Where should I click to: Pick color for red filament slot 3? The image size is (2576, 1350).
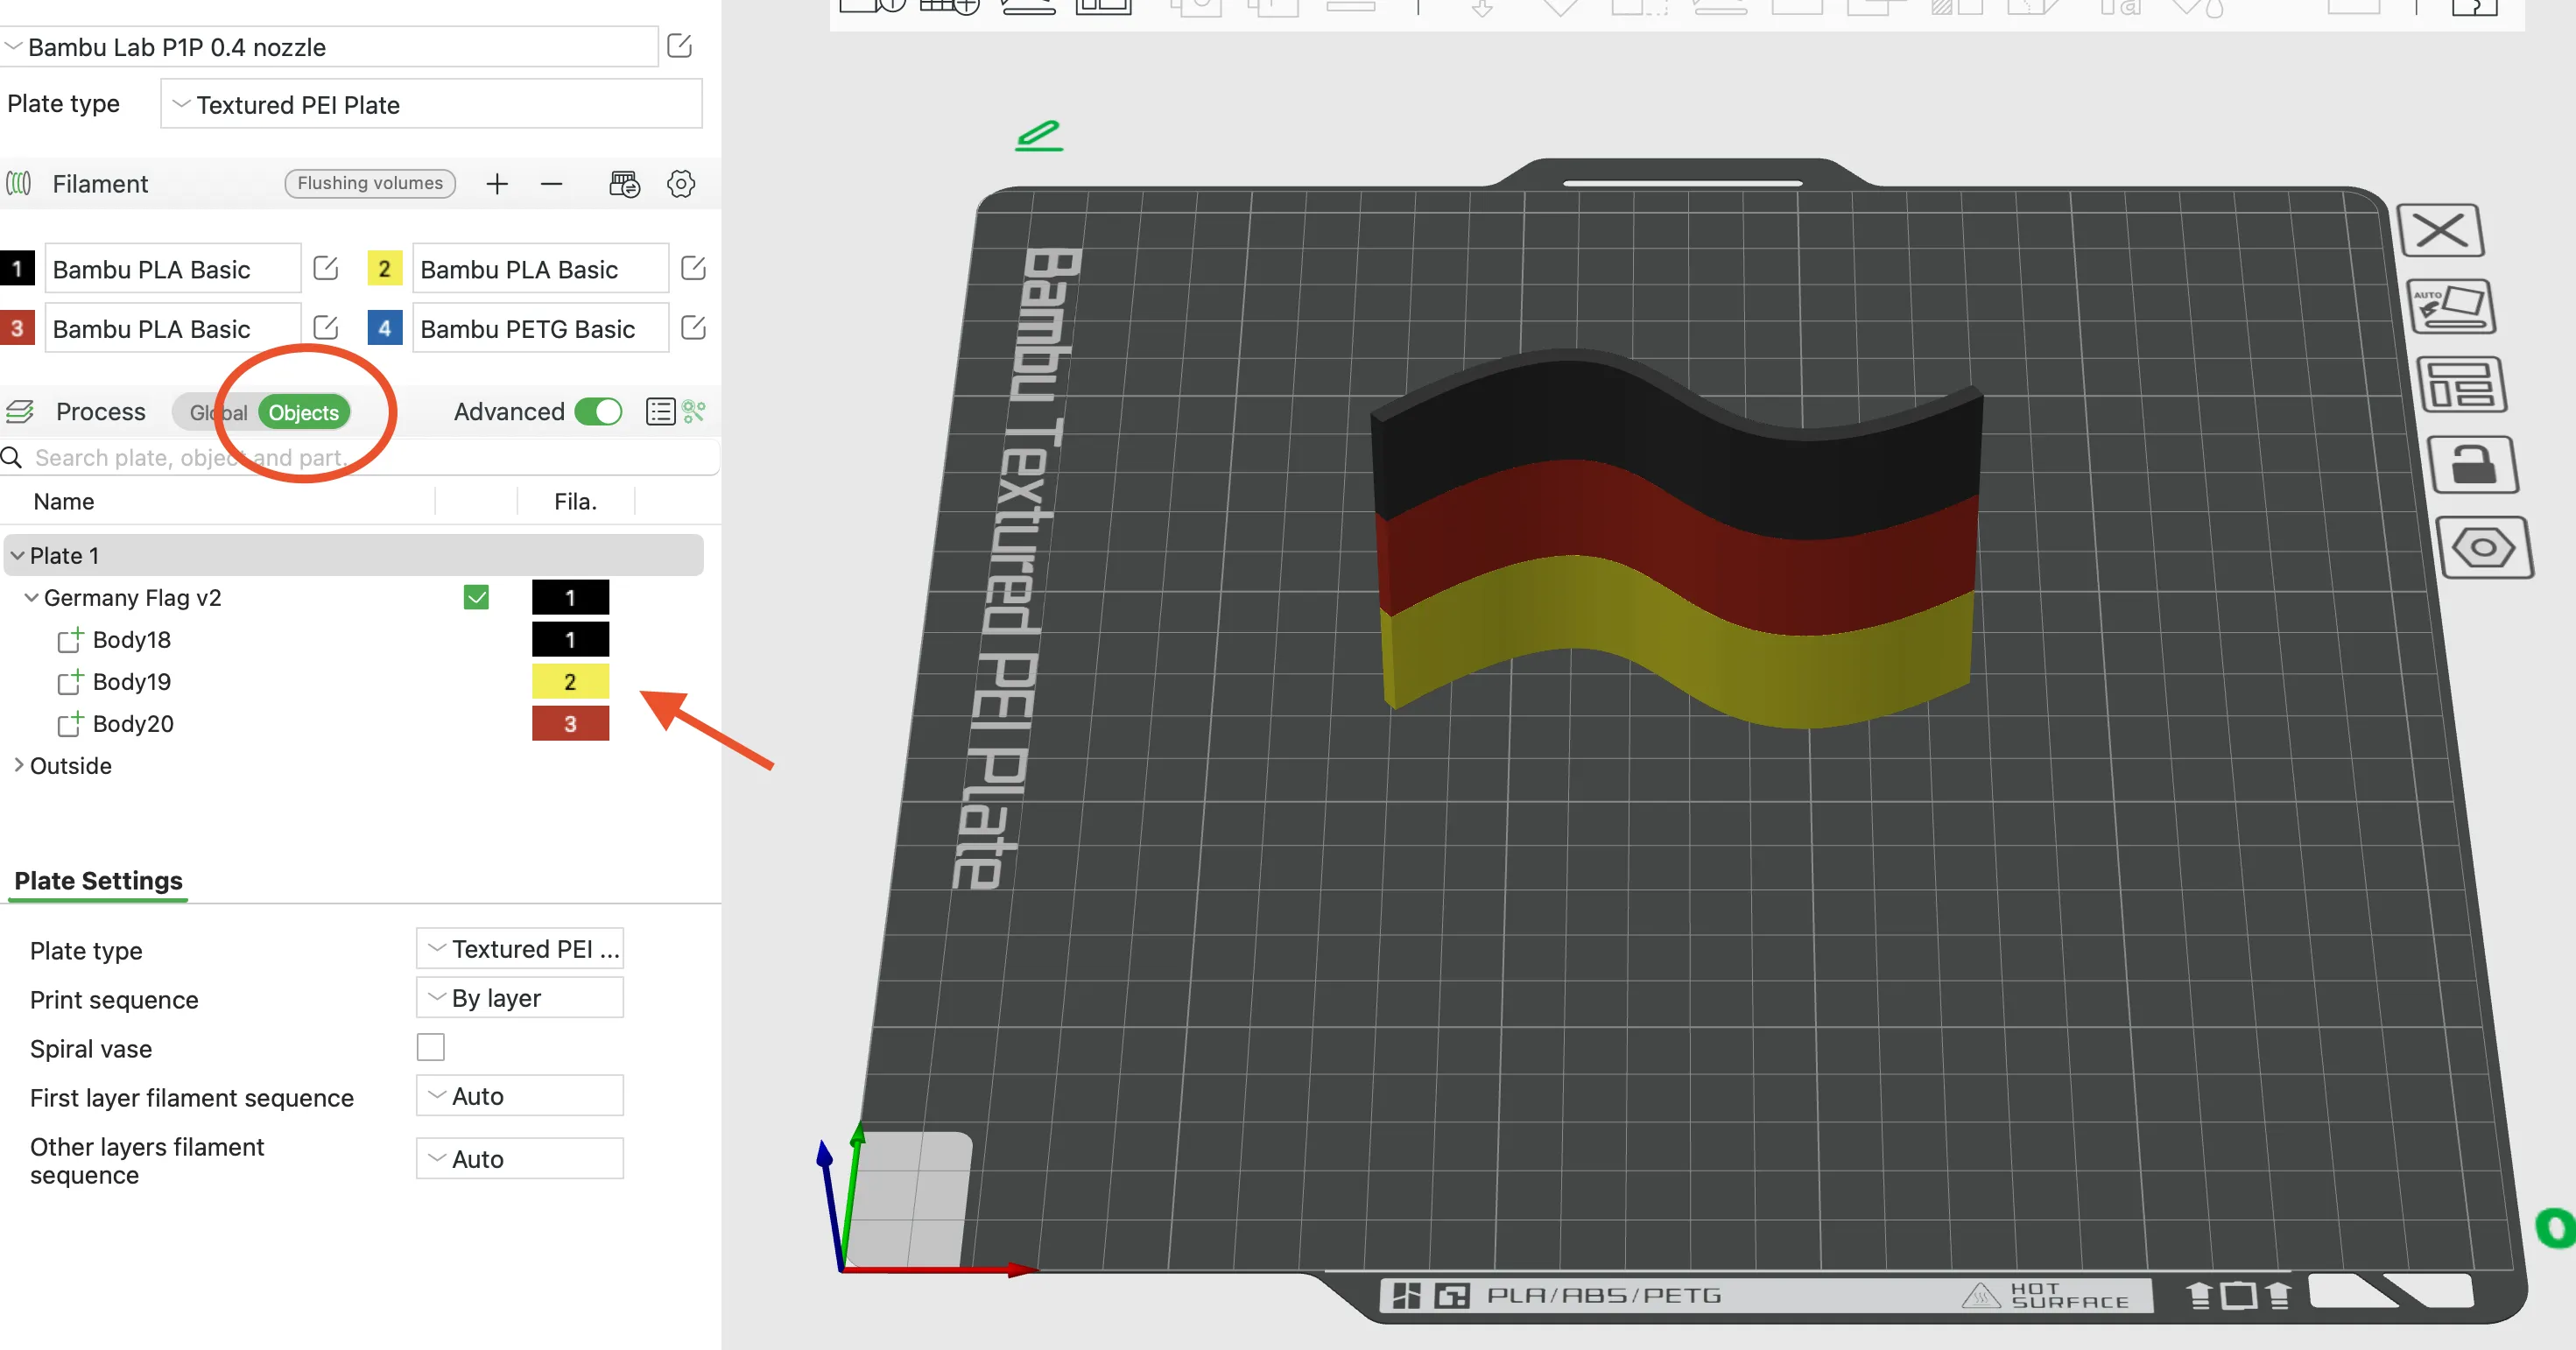(x=17, y=328)
